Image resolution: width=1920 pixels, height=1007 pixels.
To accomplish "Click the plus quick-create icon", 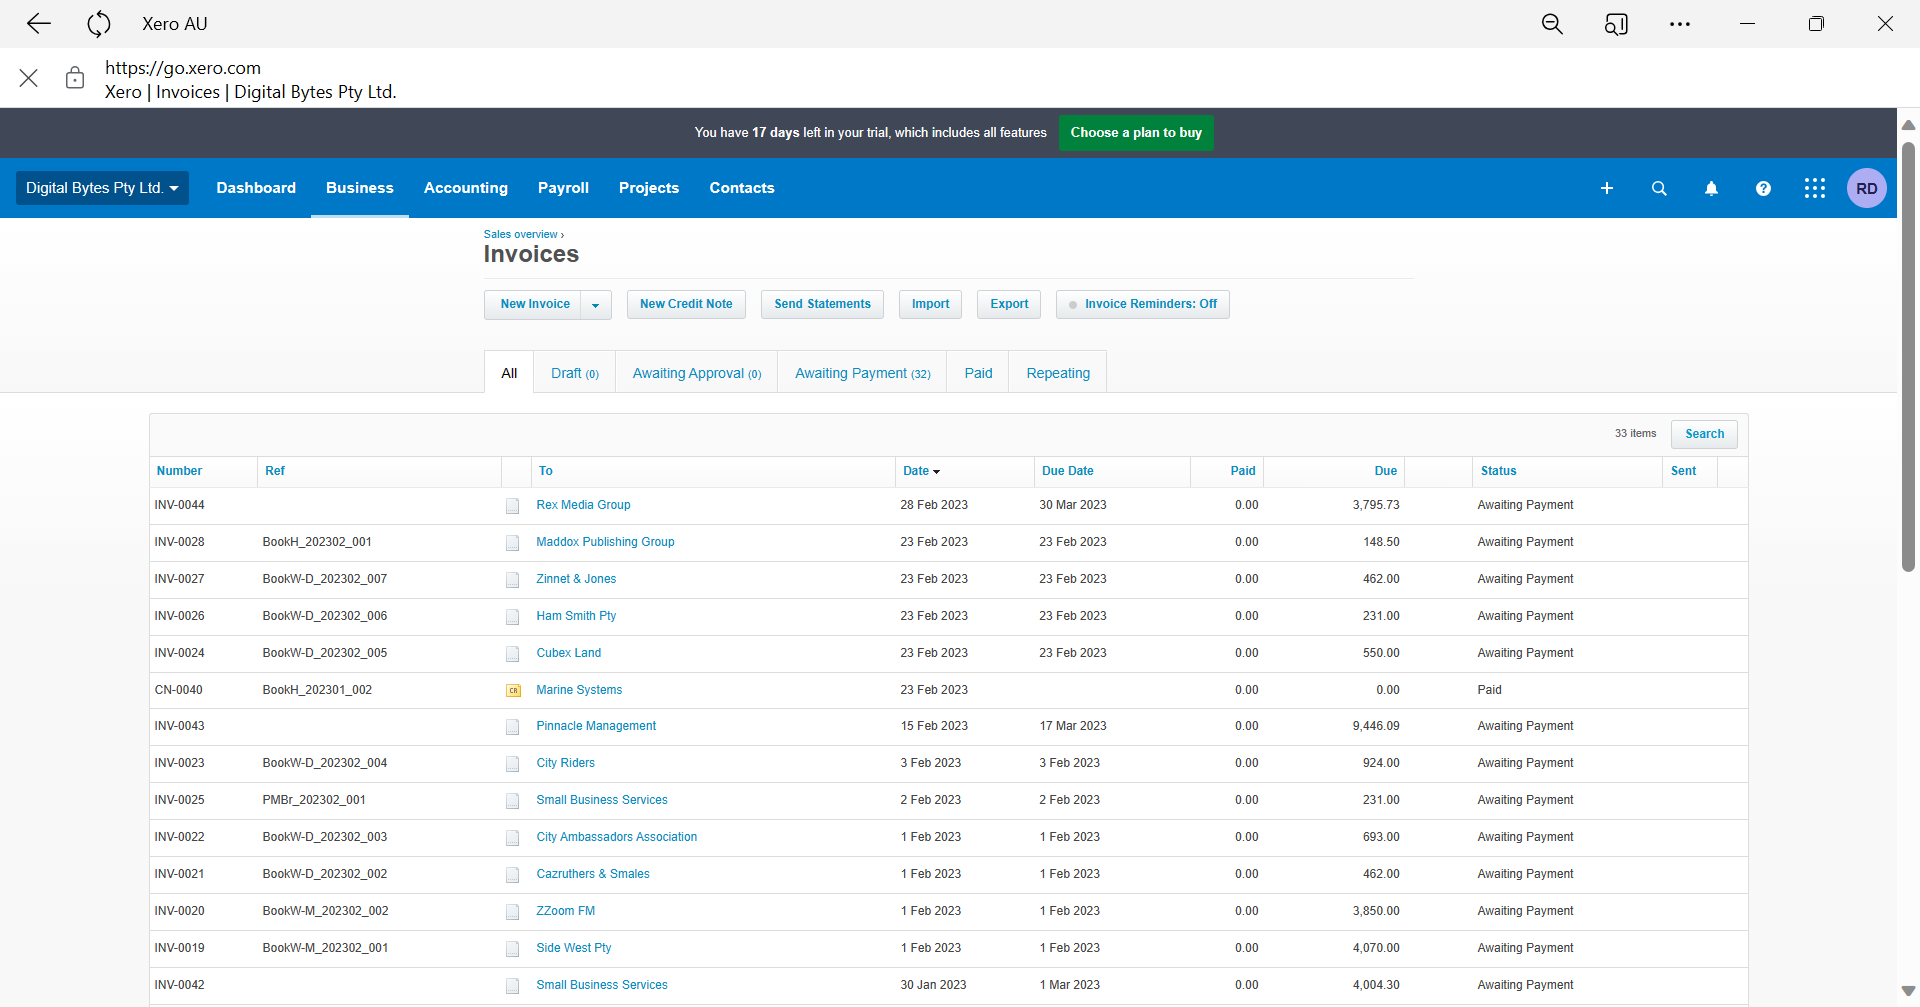I will [x=1607, y=188].
